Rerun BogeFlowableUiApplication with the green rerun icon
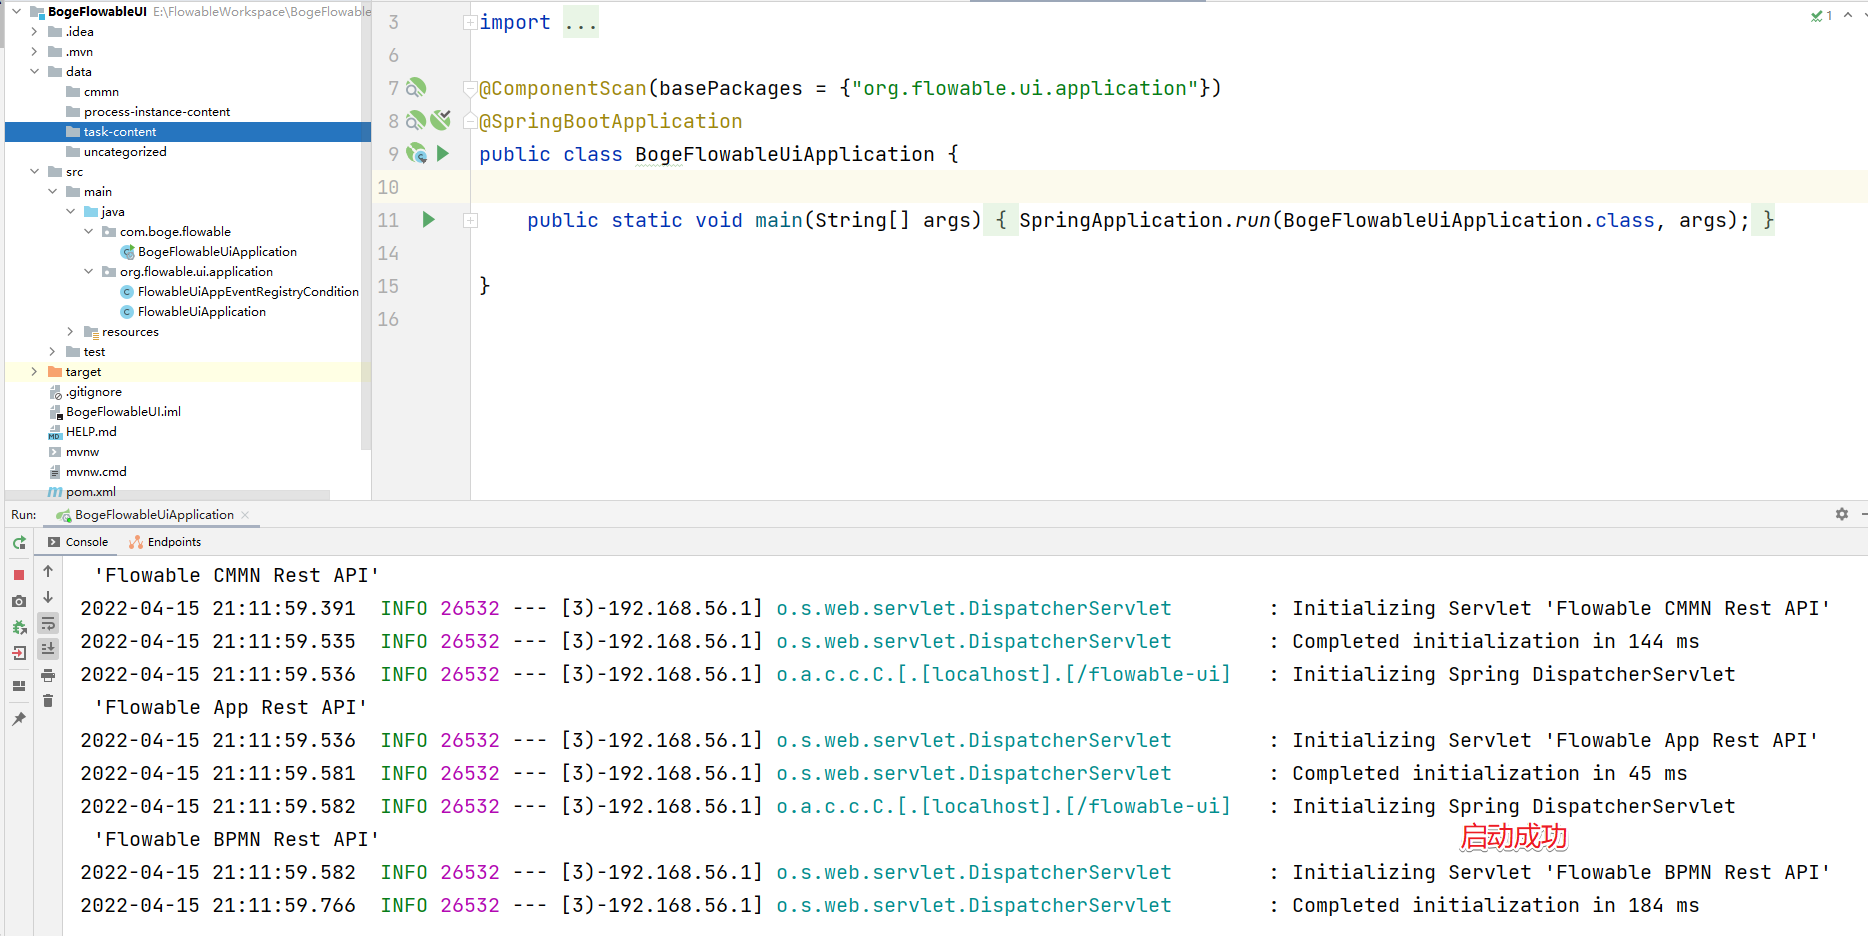This screenshot has height=936, width=1868. 19,543
